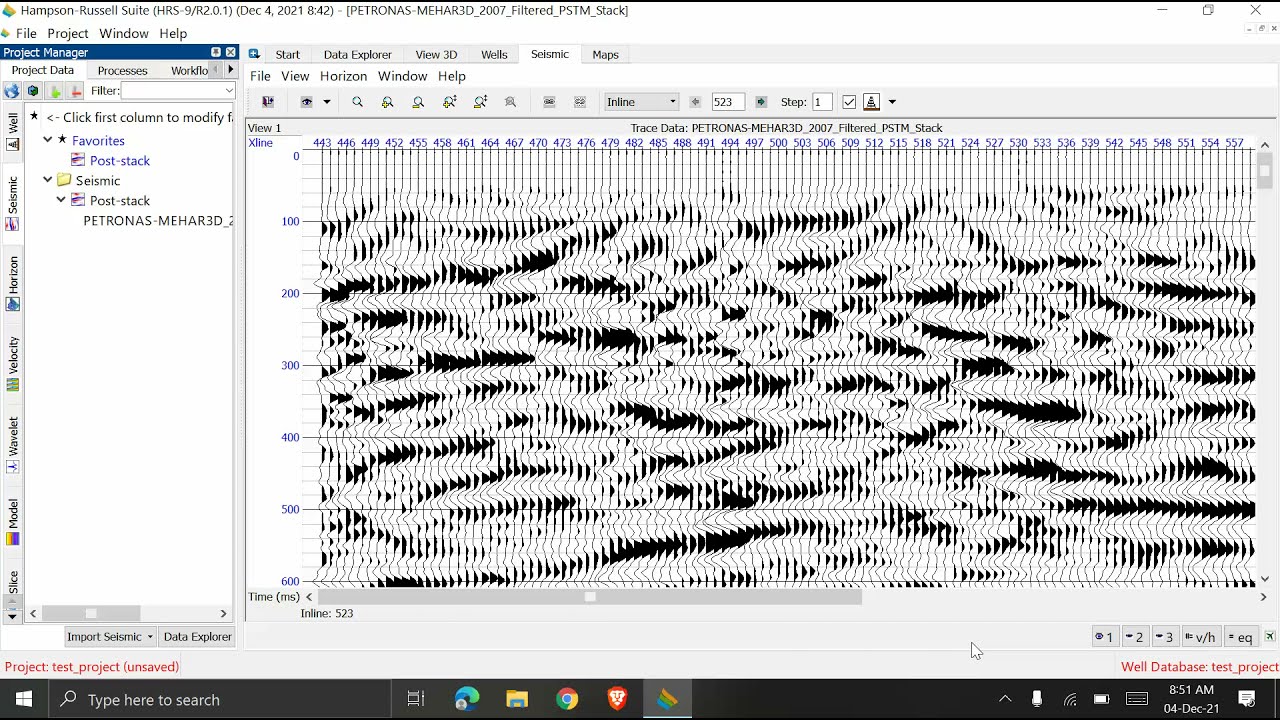Open the Import Seismic dropdown arrow
This screenshot has width=1280, height=720.
[150, 637]
